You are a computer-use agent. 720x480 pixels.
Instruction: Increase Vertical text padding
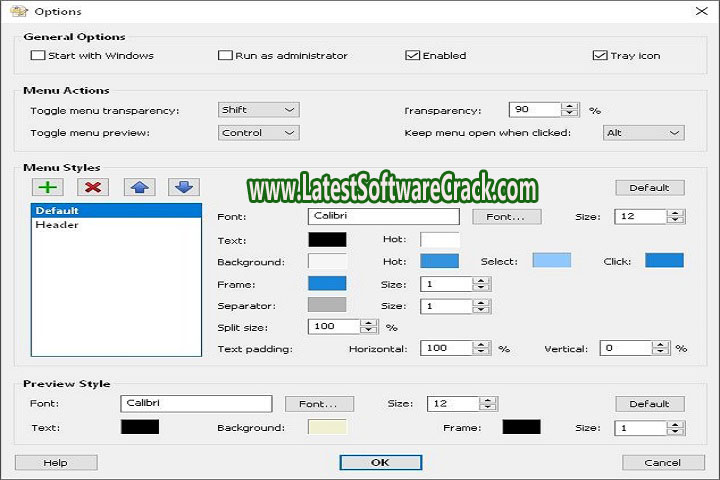click(660, 344)
